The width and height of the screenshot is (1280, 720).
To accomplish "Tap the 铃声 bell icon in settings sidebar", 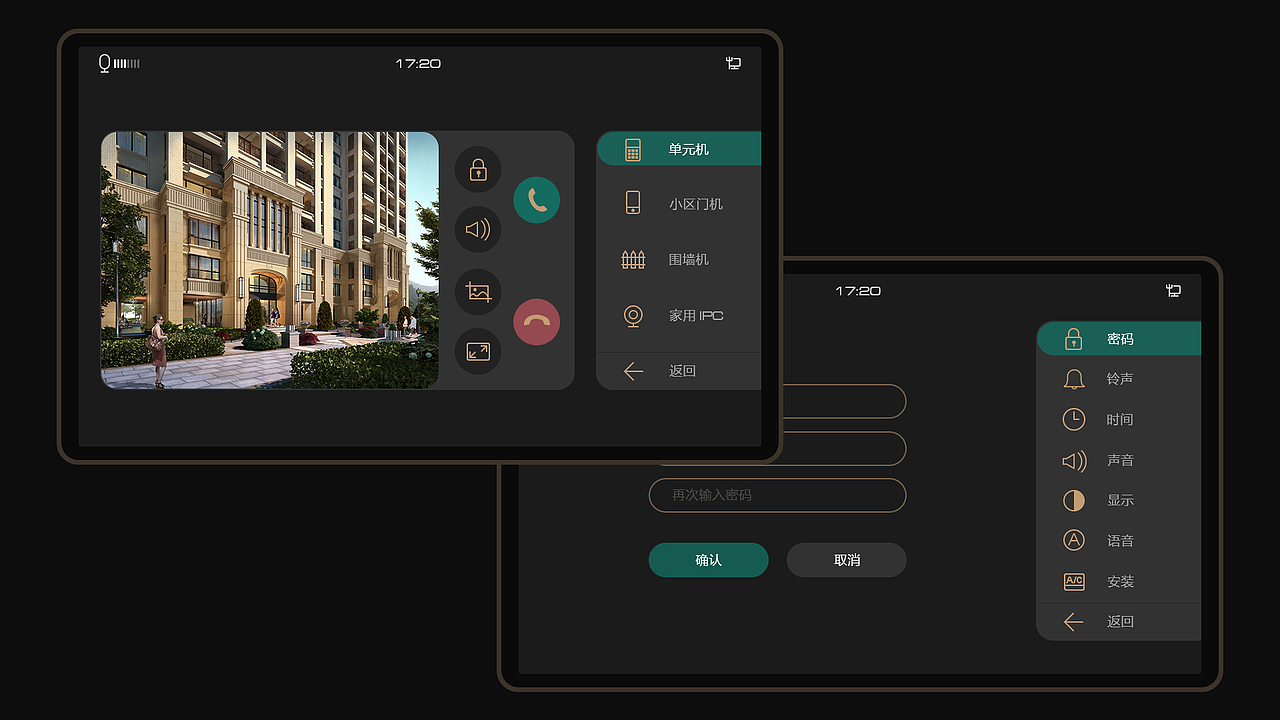I will pos(1073,378).
